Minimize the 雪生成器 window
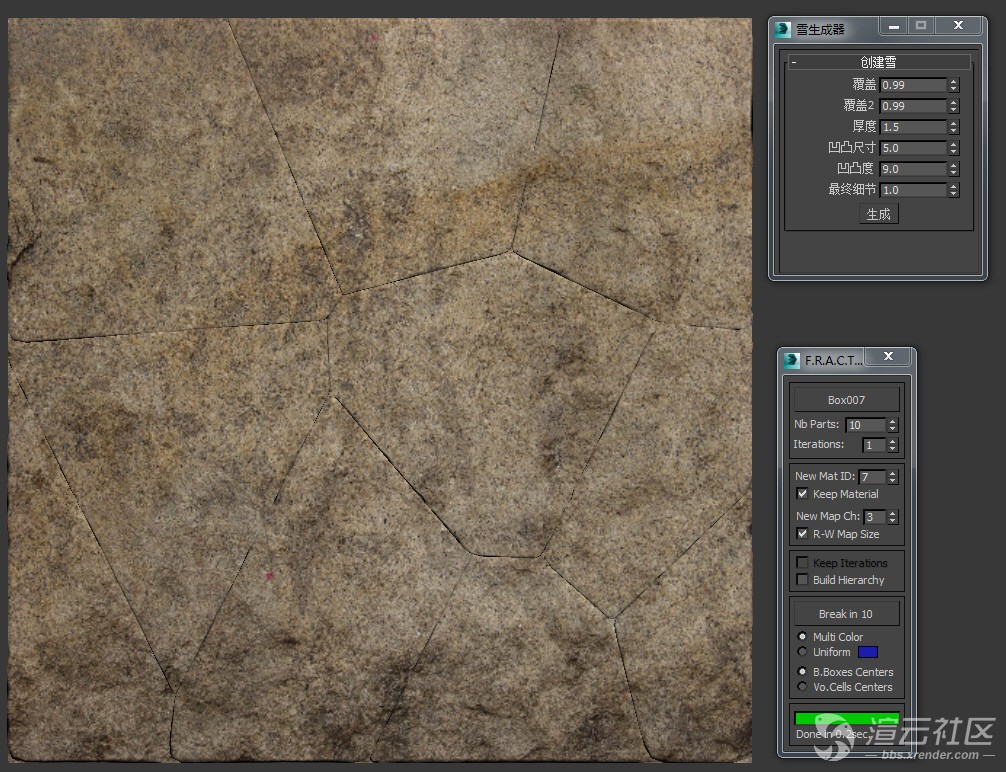1006x772 pixels. coord(894,26)
